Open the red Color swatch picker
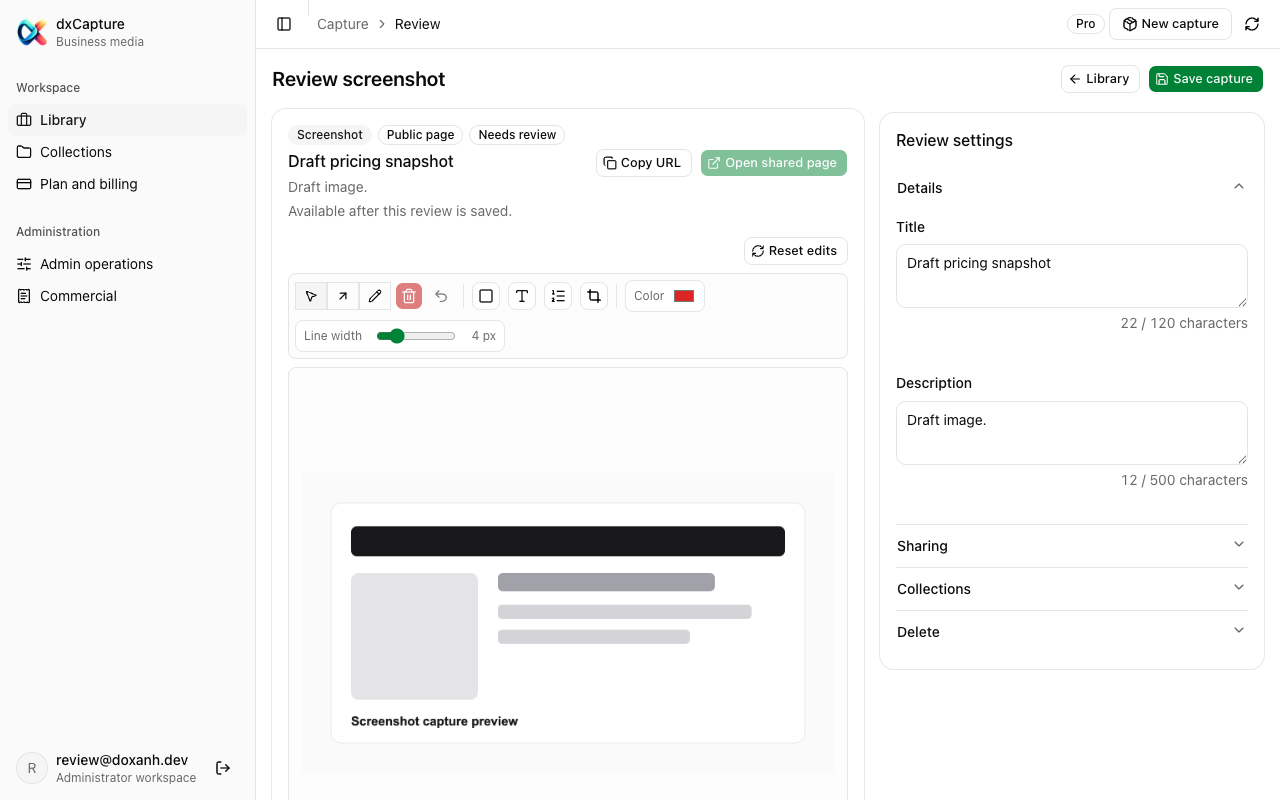This screenshot has height=800, width=1280. tap(684, 296)
